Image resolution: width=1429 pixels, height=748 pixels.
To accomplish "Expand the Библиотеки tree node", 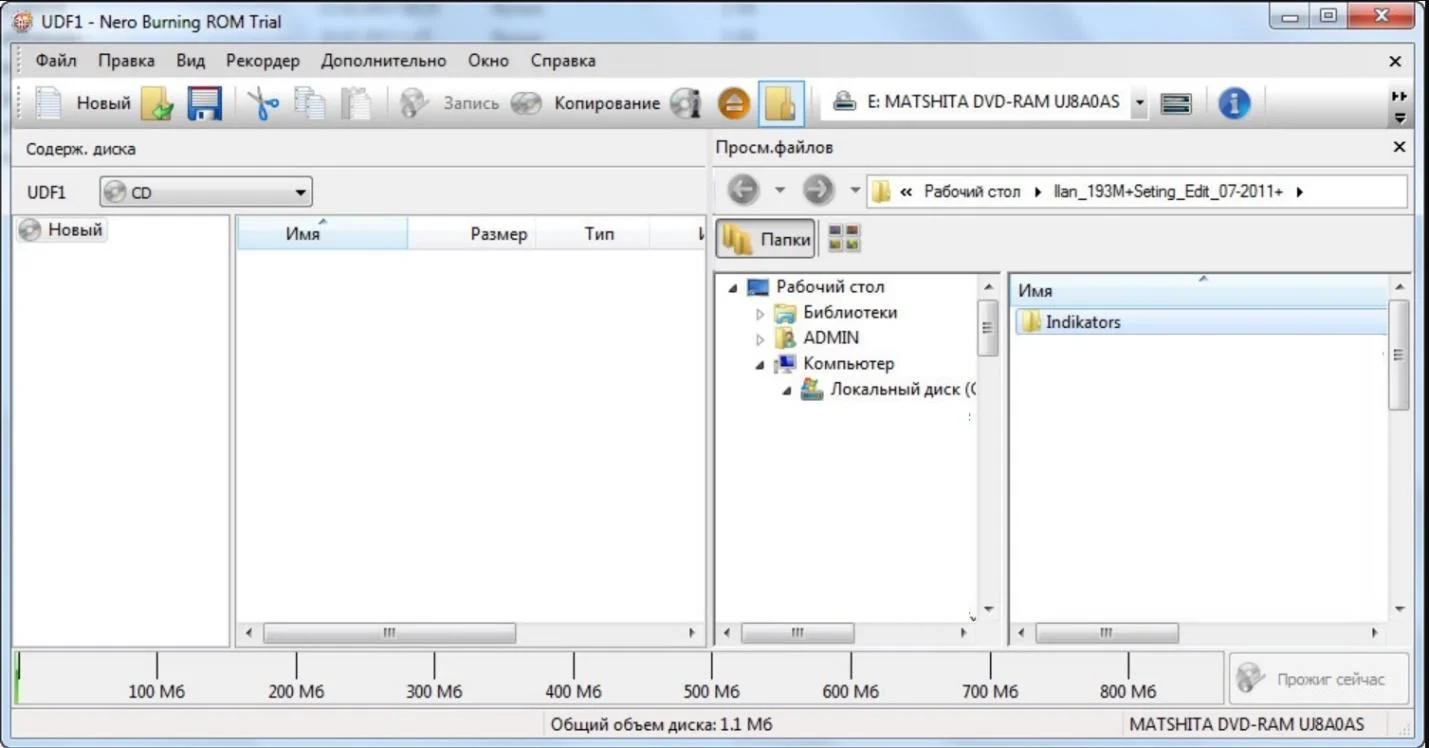I will pyautogui.click(x=760, y=313).
